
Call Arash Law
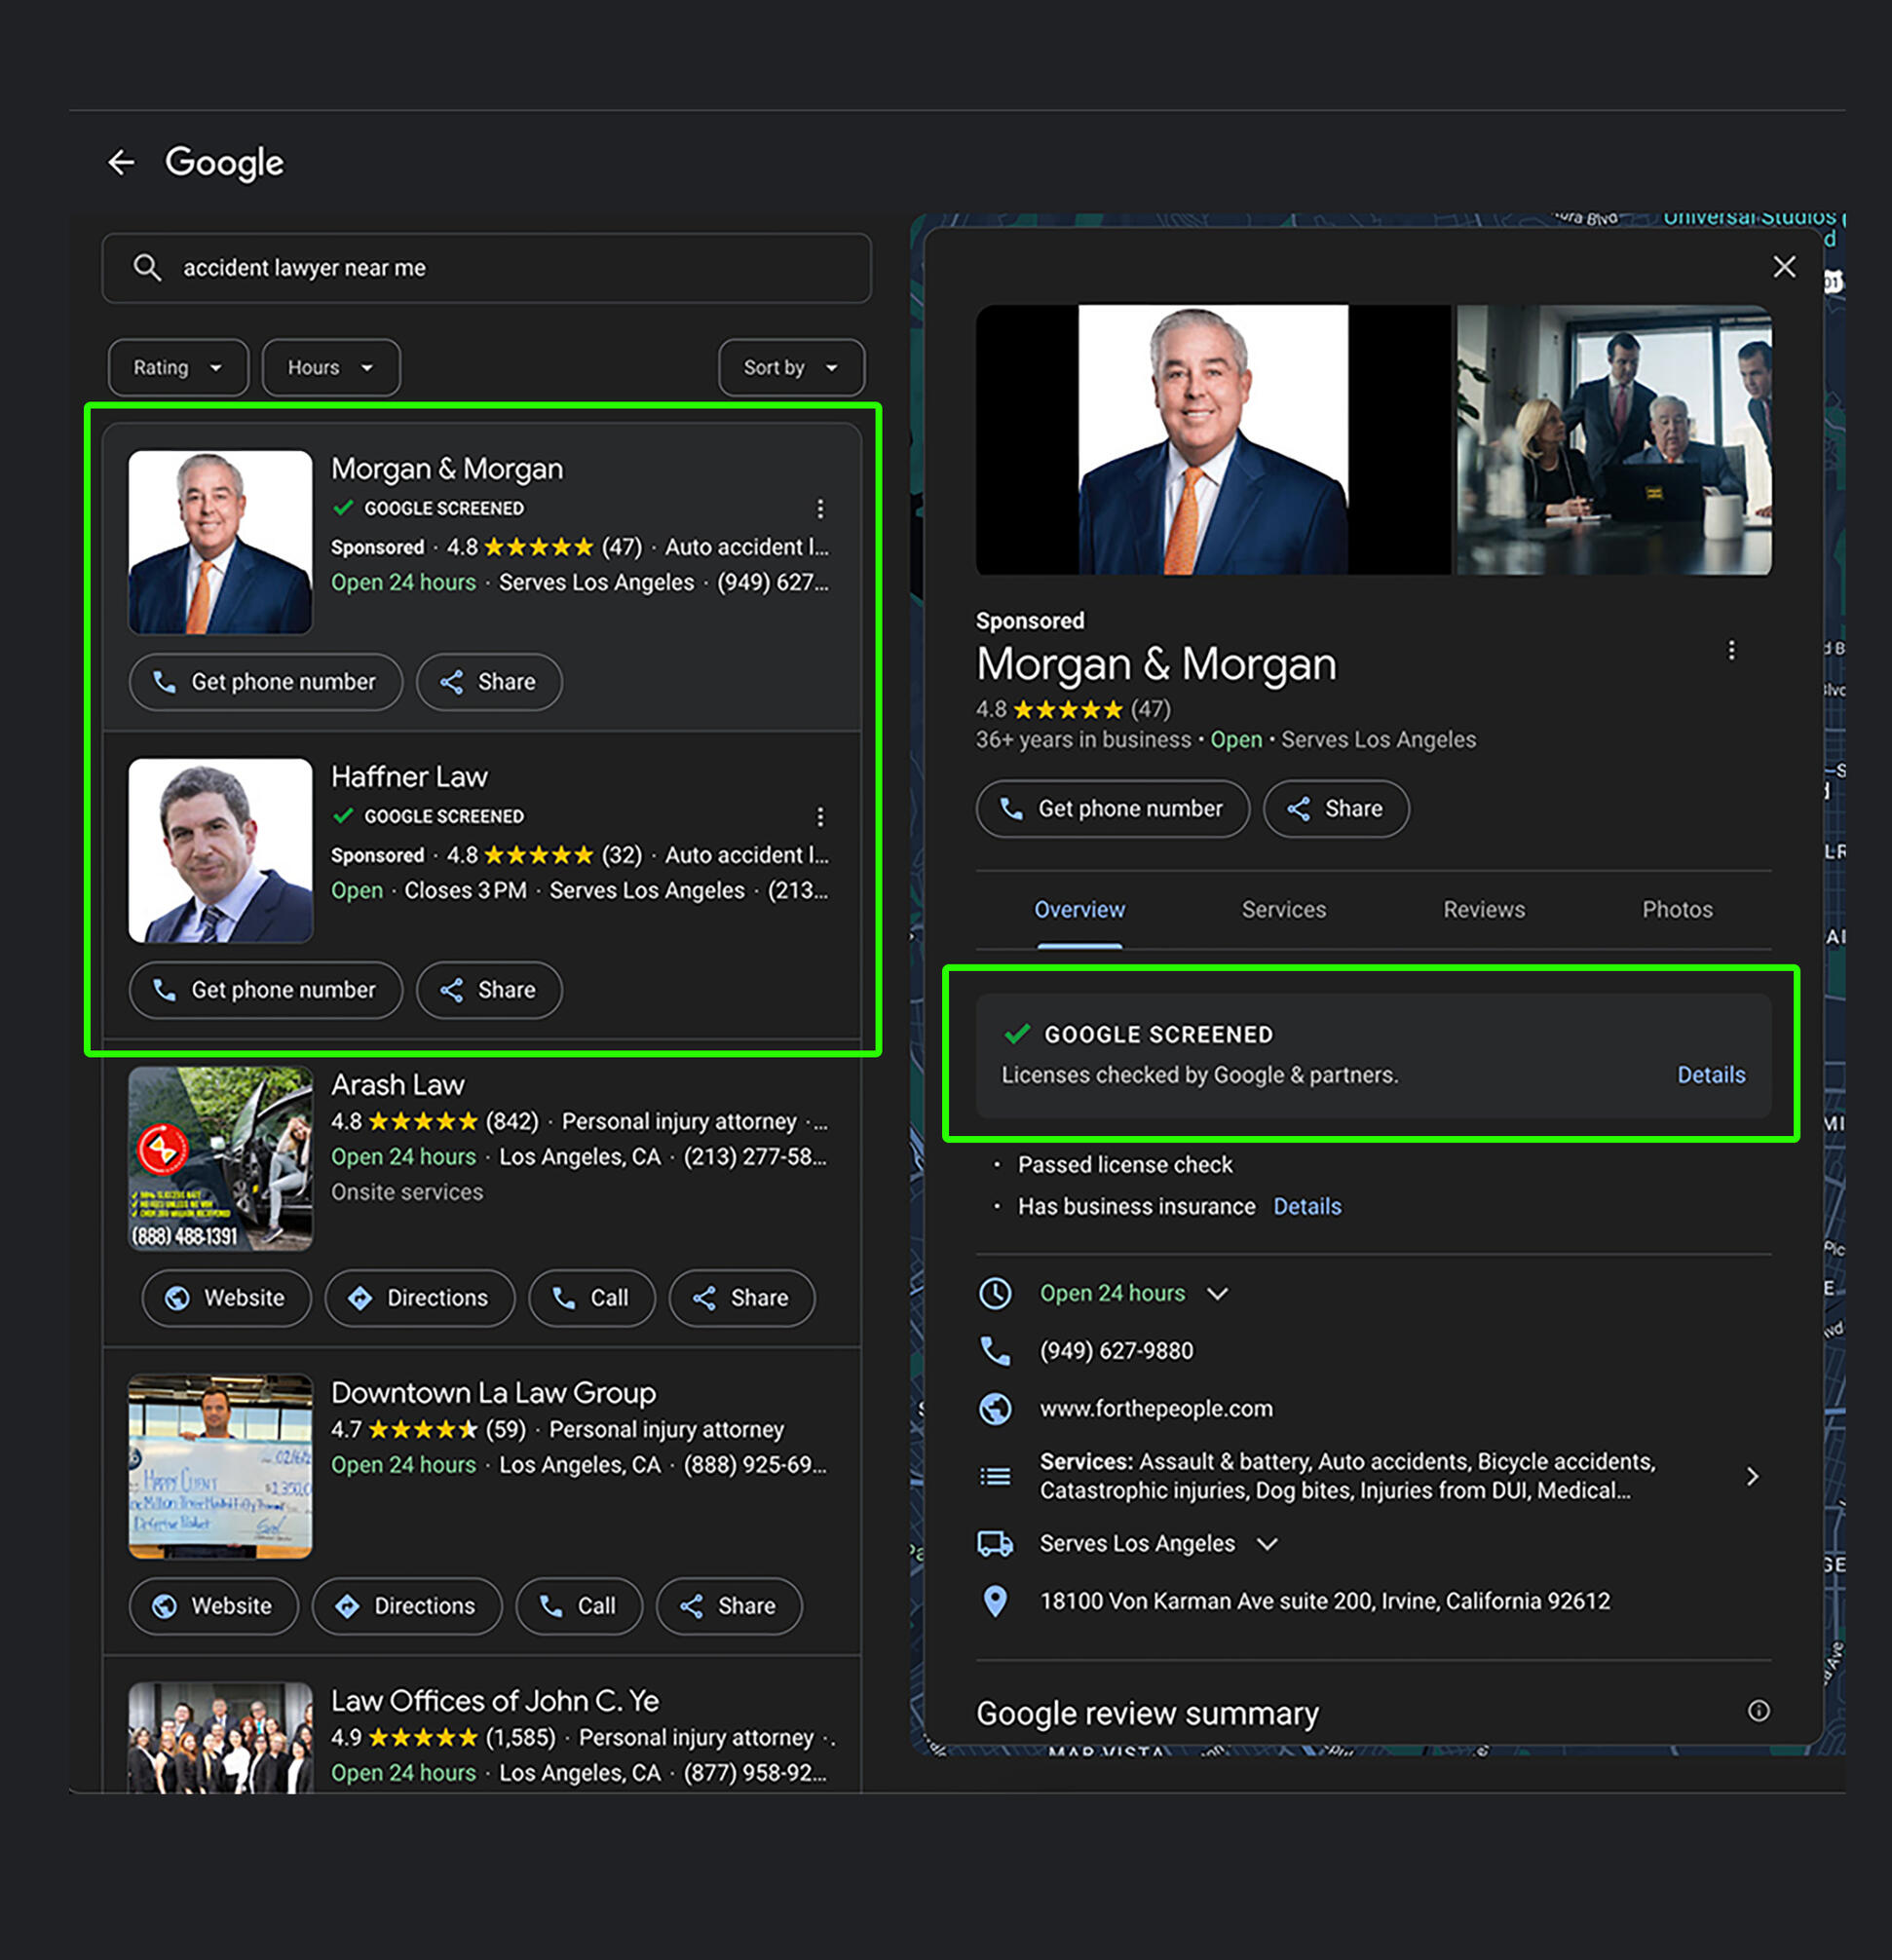592,1298
